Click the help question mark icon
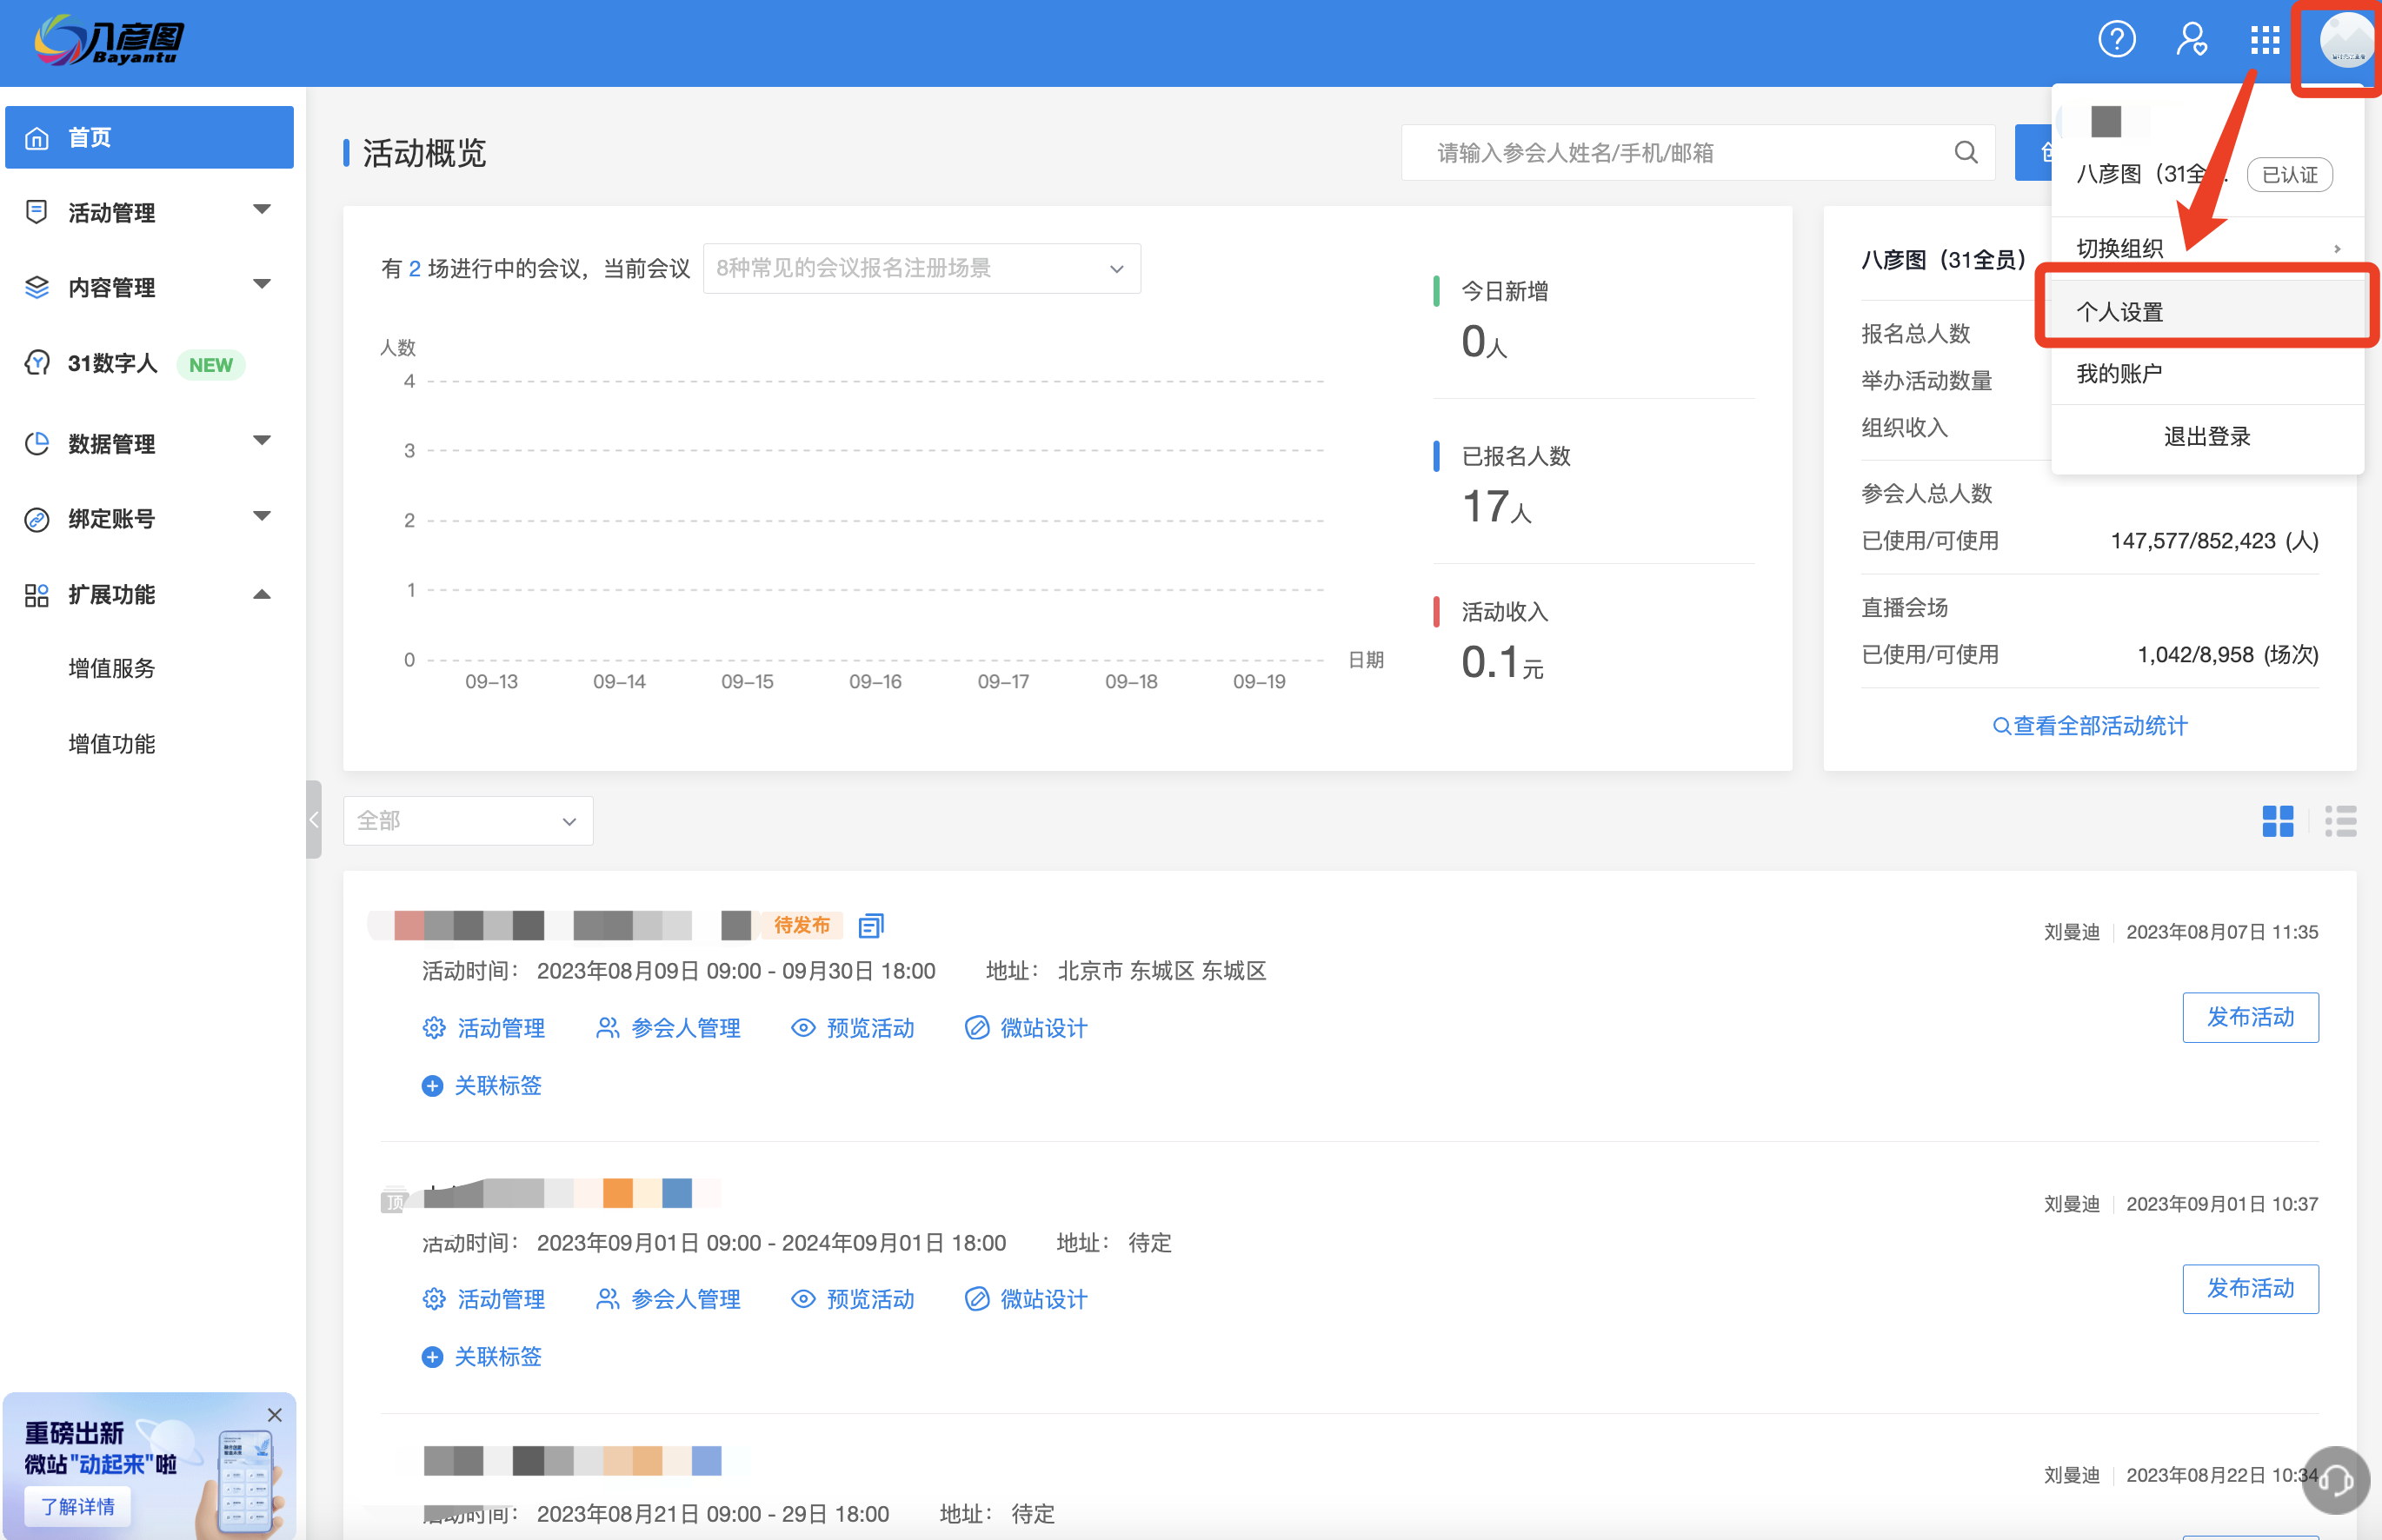 2116,40
